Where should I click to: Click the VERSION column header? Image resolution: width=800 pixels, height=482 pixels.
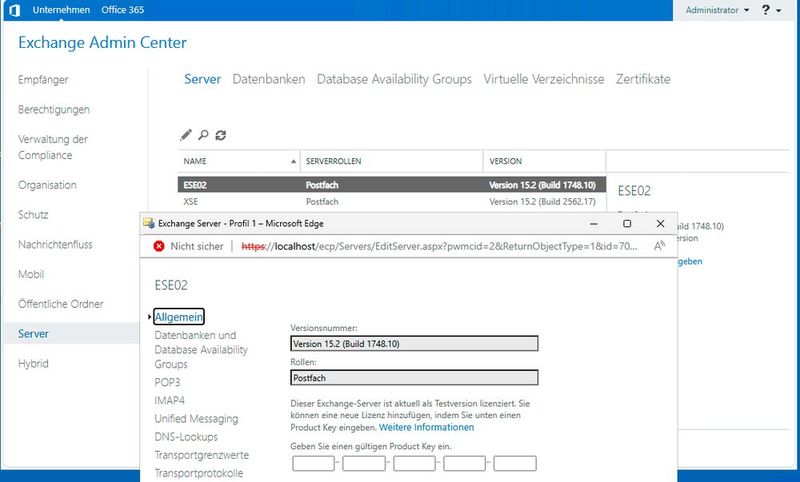[x=544, y=161]
